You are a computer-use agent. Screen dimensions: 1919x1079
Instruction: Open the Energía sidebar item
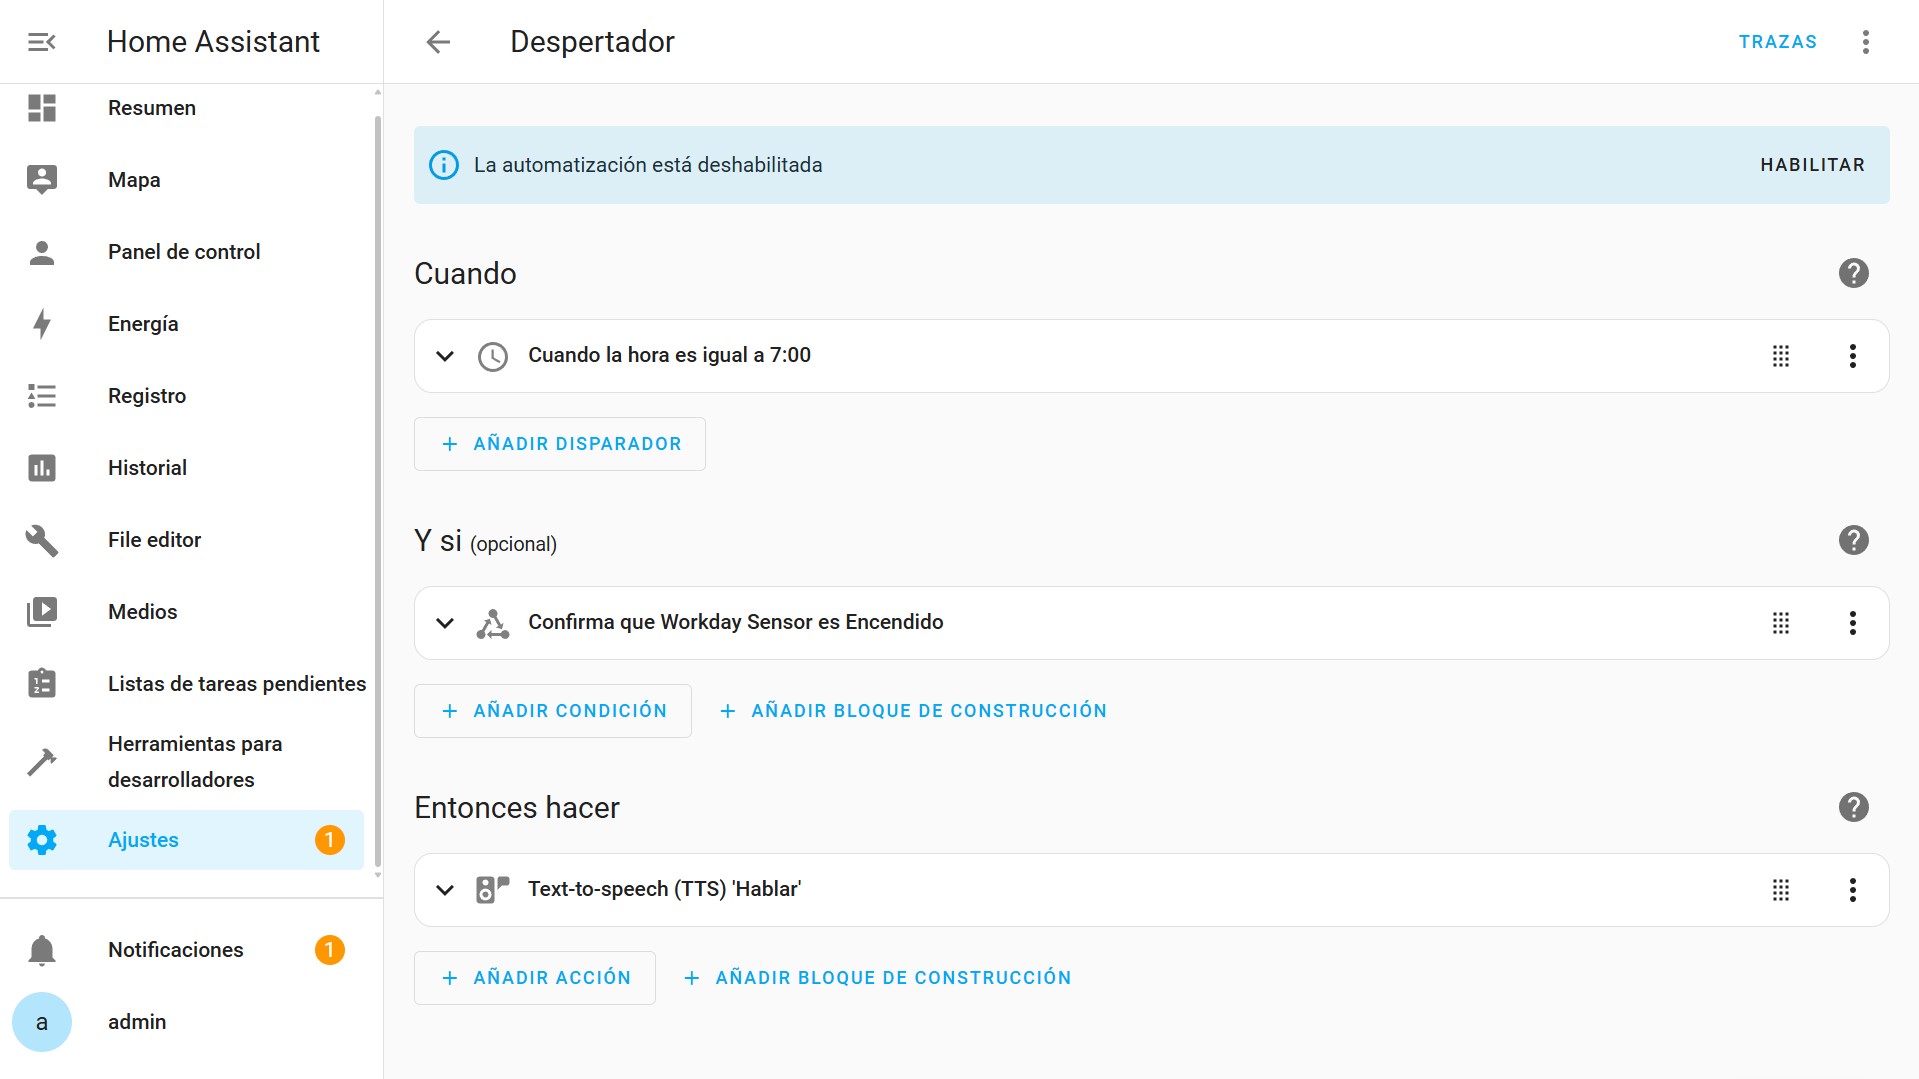143,324
